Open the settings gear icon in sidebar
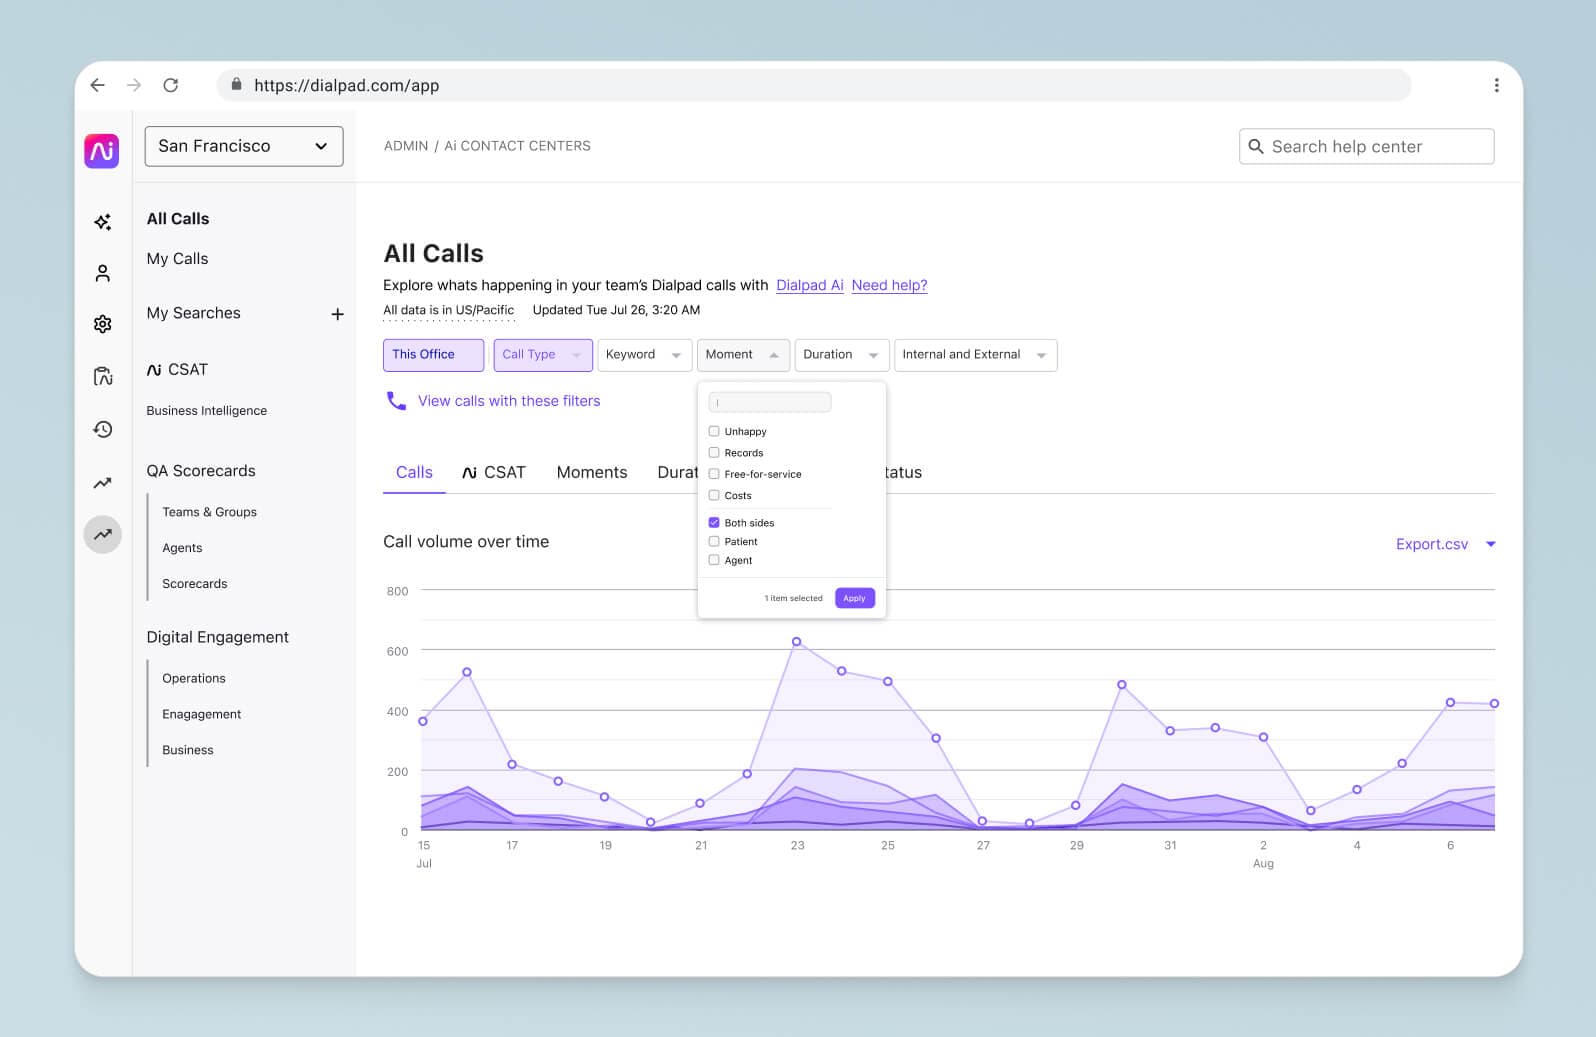Image resolution: width=1596 pixels, height=1037 pixels. 102,324
